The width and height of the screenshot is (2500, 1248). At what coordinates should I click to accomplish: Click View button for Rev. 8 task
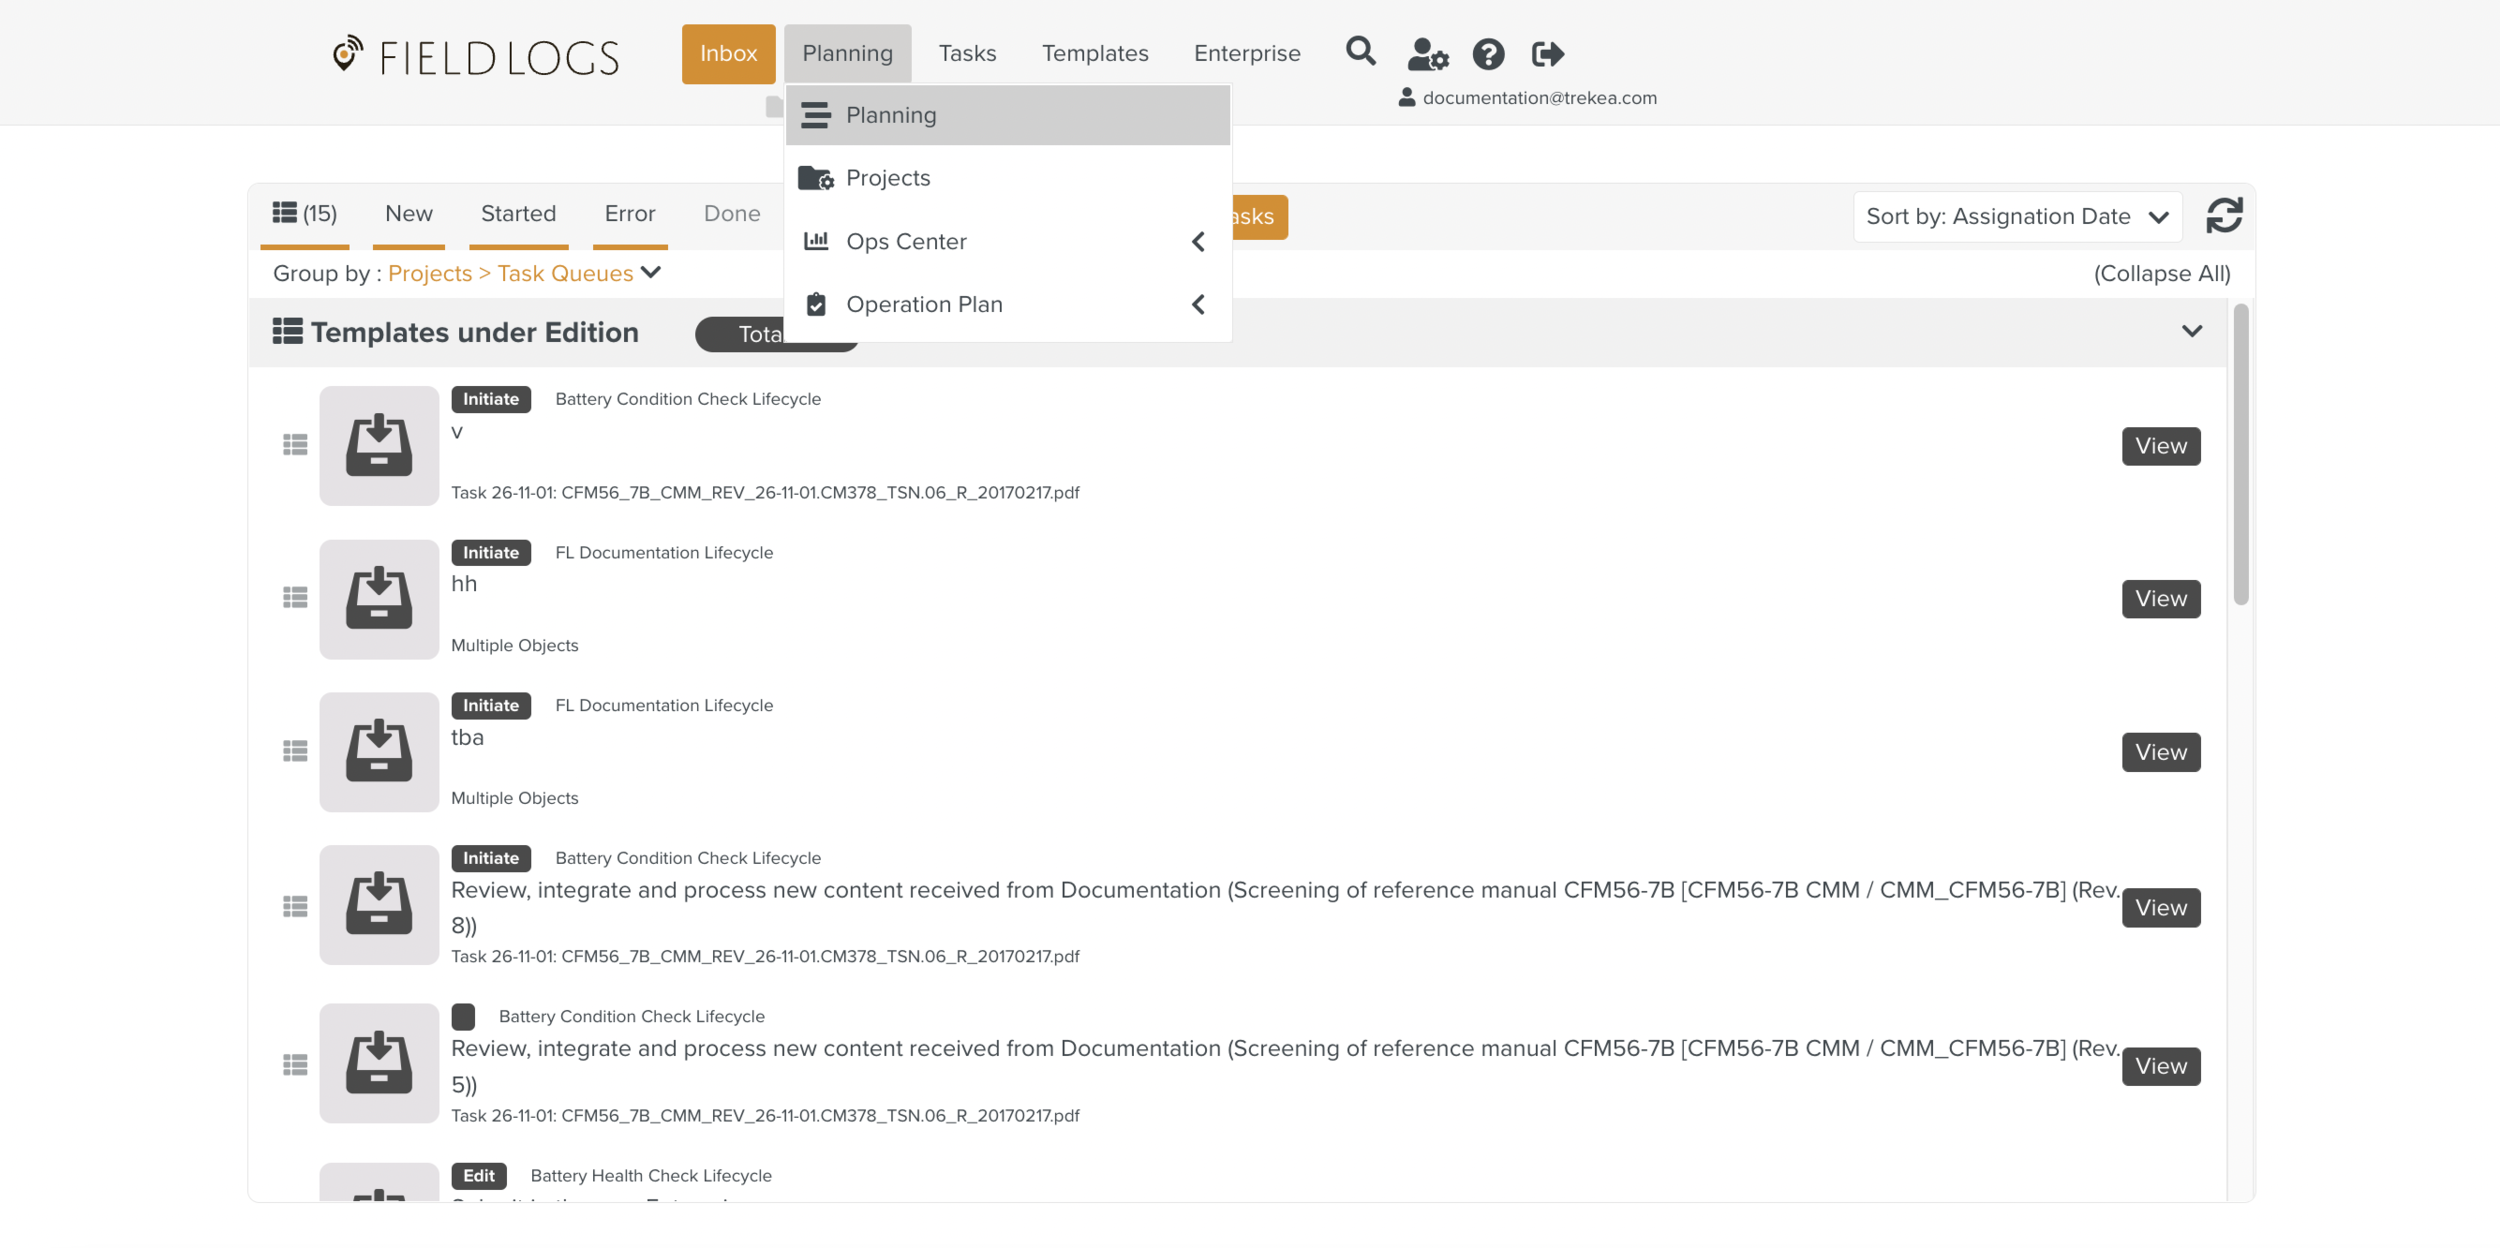pyautogui.click(x=2160, y=908)
